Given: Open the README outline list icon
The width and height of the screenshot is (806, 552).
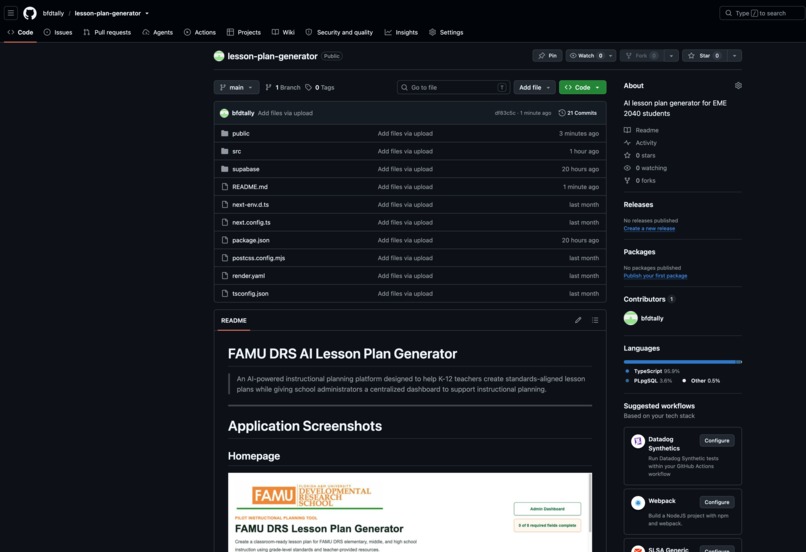Looking at the screenshot, I should (x=595, y=320).
